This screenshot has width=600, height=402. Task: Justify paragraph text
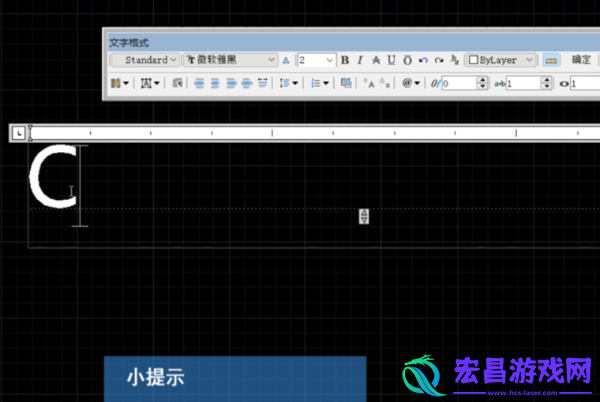(x=247, y=83)
